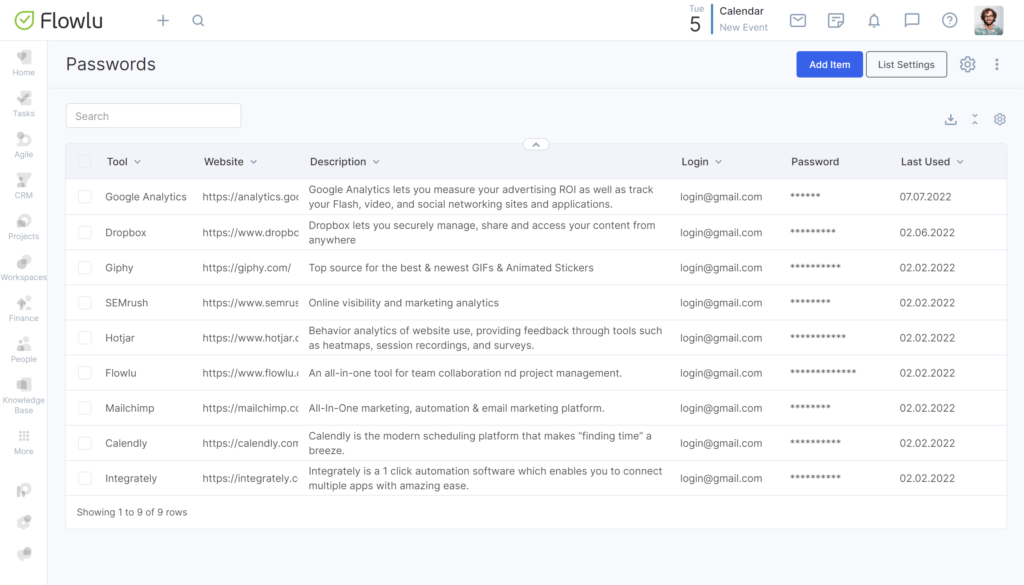Click the Calendly tool name

tap(126, 443)
